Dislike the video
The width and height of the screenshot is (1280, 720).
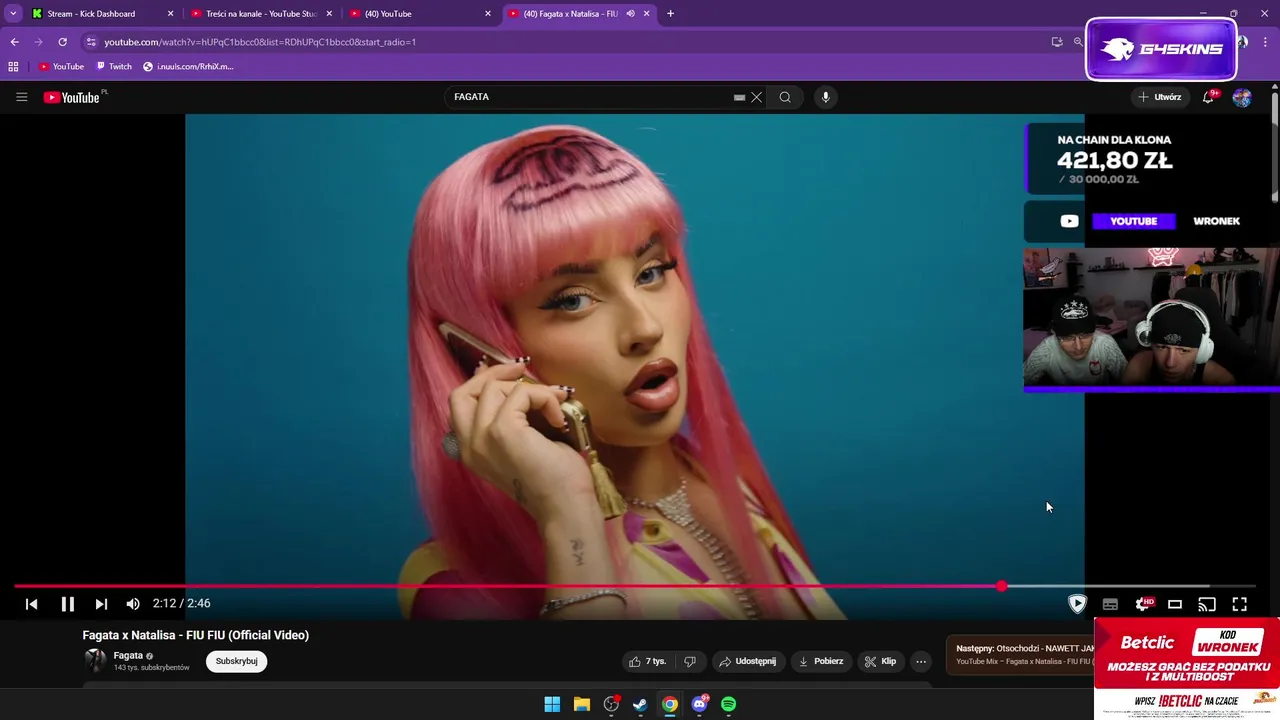[689, 661]
